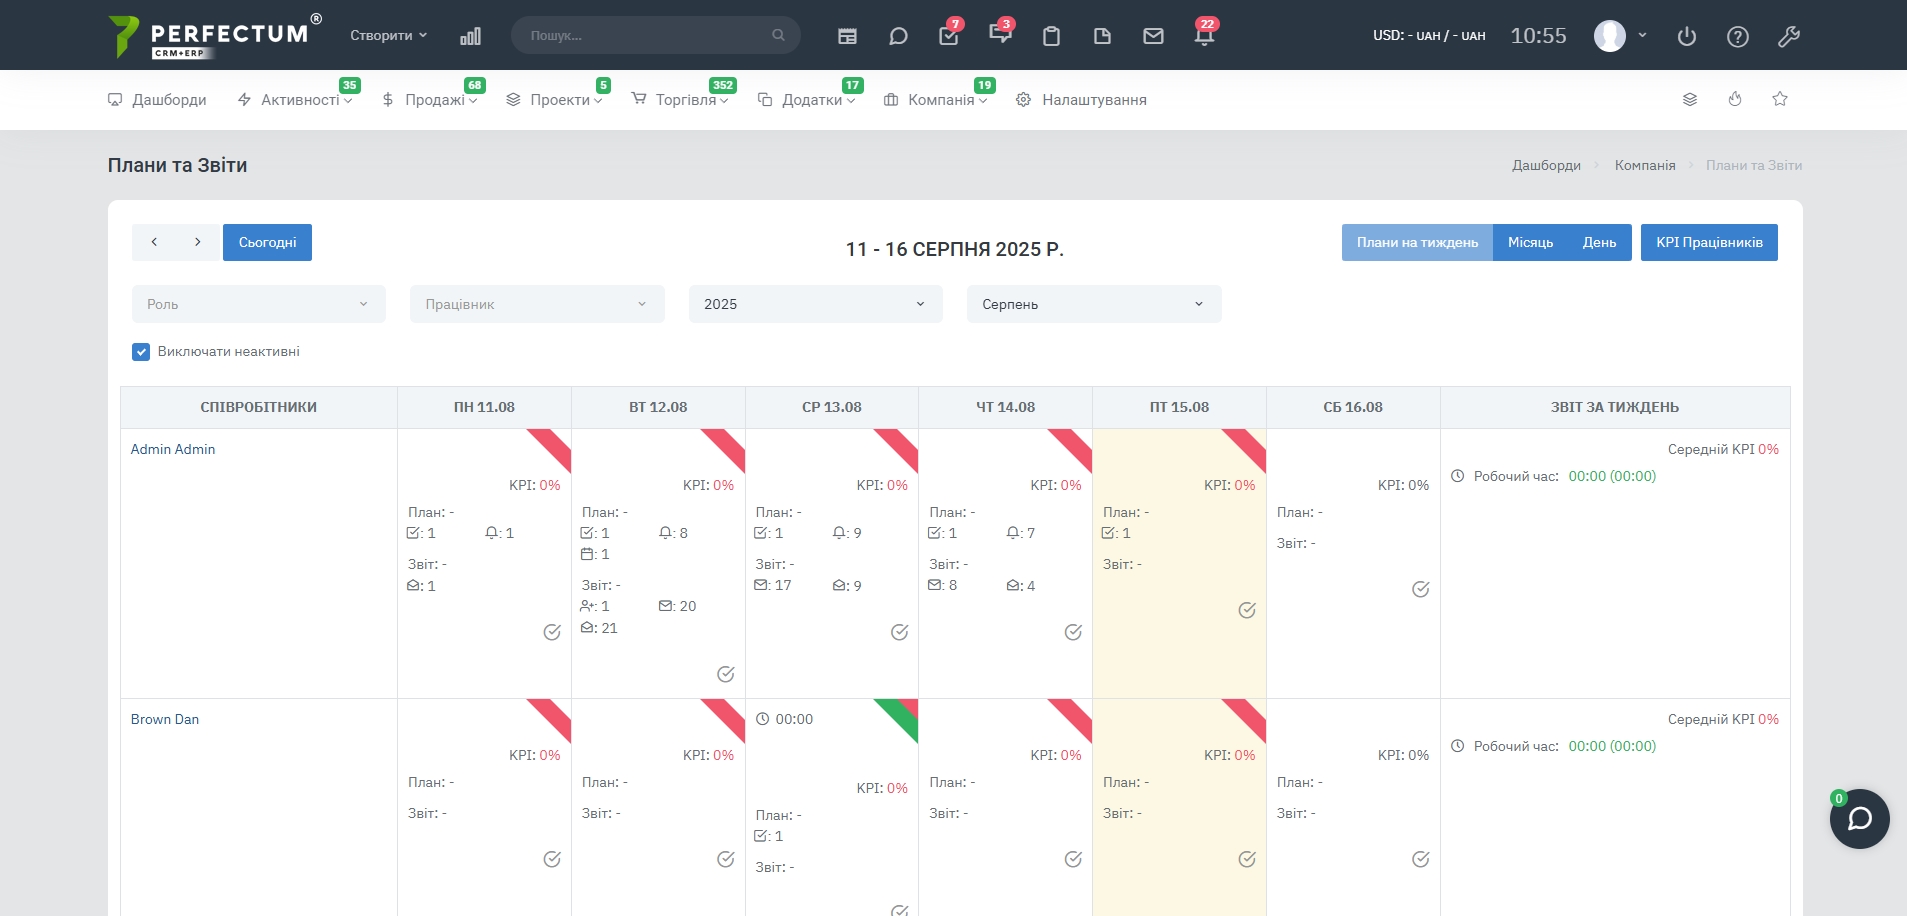The width and height of the screenshot is (1907, 916).
Task: Switch to Місяць view
Action: [x=1530, y=242]
